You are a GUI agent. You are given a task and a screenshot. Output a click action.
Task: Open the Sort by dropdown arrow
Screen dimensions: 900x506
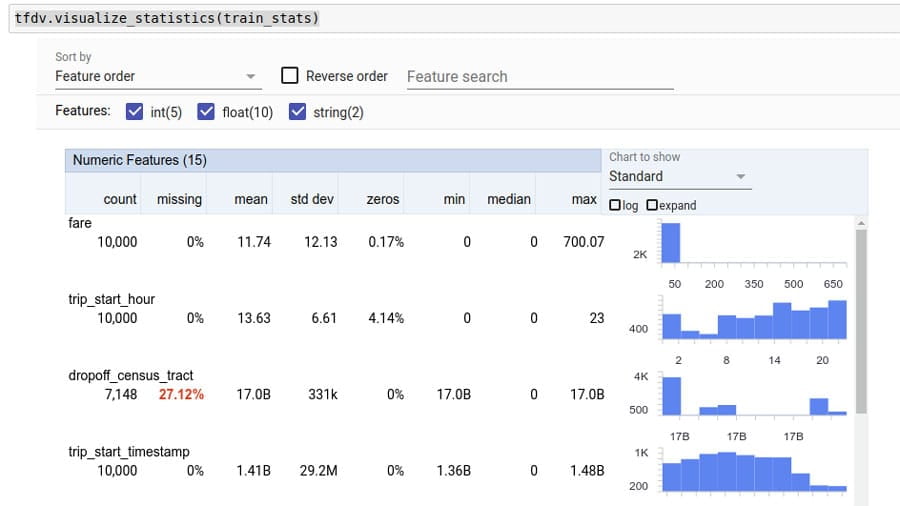point(251,77)
